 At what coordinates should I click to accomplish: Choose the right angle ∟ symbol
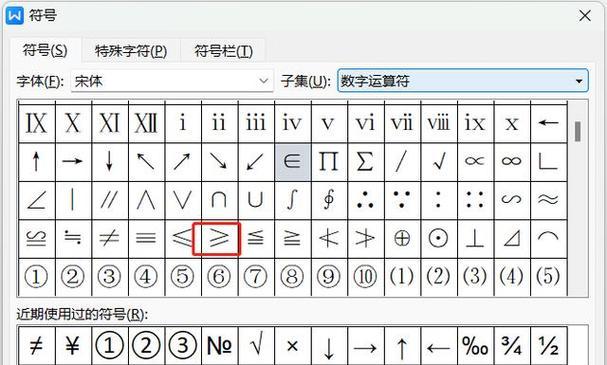(549, 161)
